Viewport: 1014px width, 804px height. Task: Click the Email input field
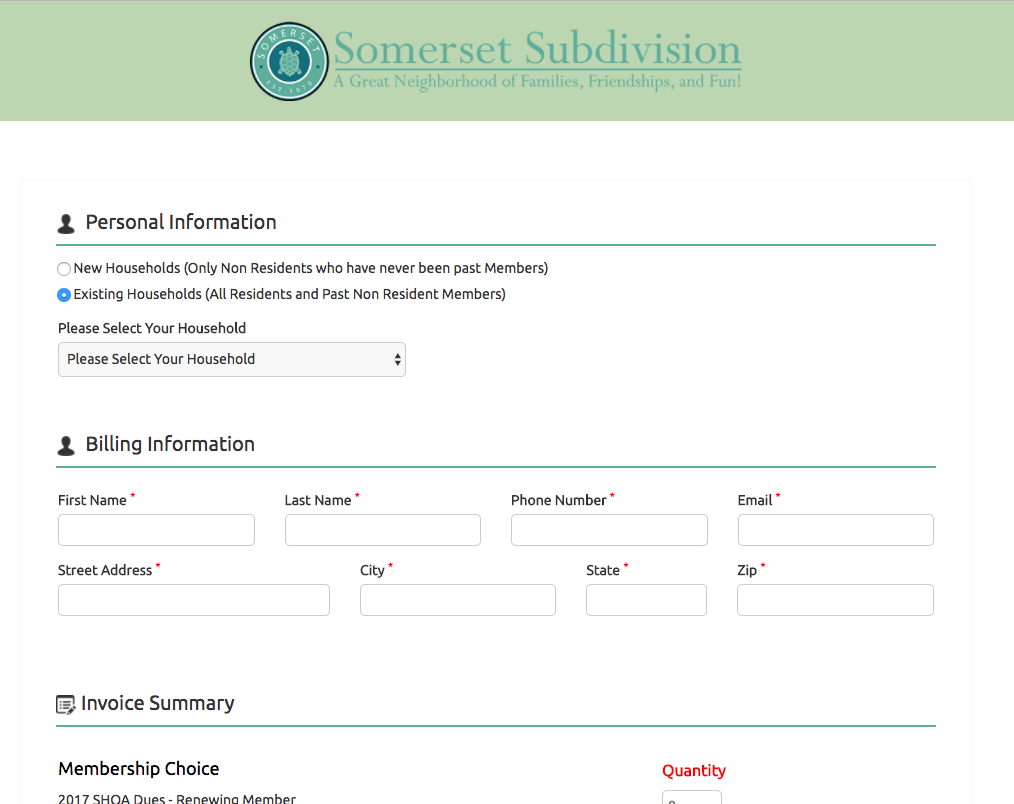(836, 530)
